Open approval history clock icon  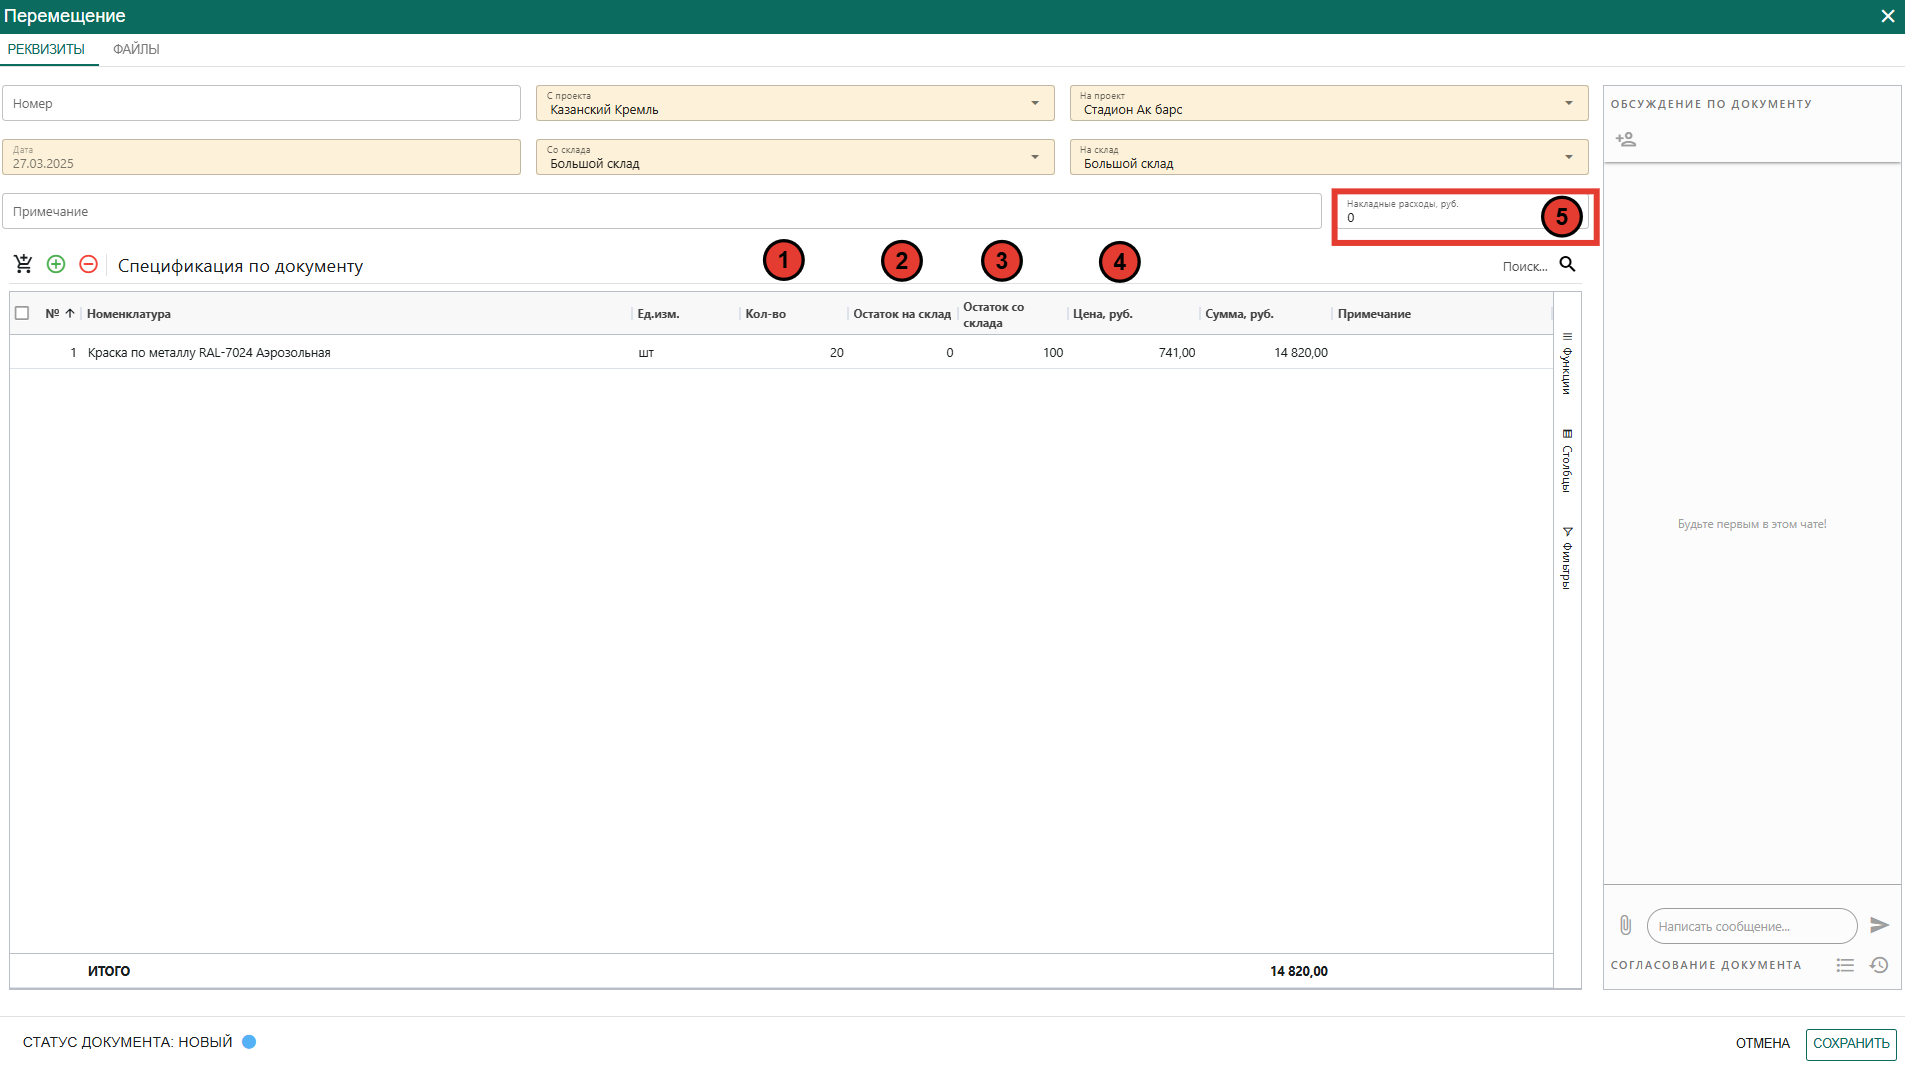[1879, 965]
